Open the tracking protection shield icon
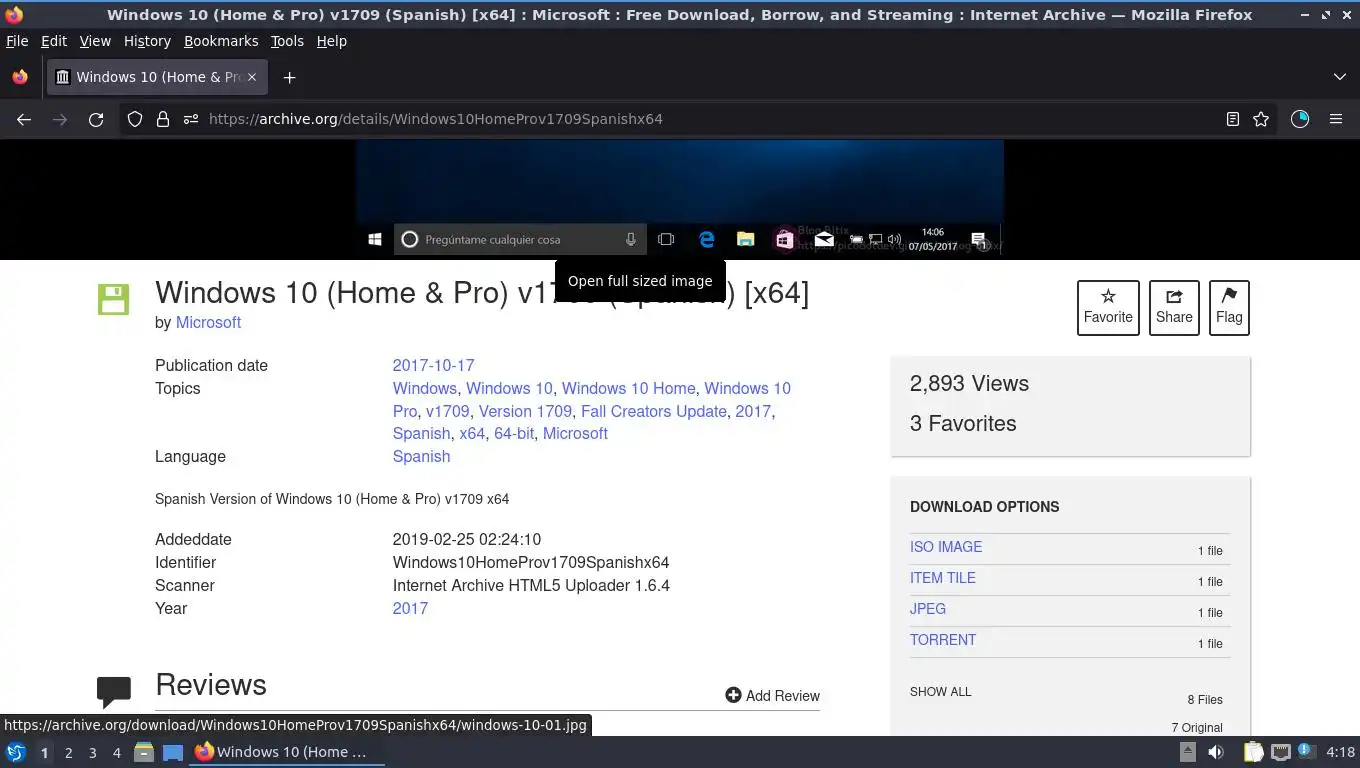Viewport: 1360px width, 768px height. pos(135,119)
